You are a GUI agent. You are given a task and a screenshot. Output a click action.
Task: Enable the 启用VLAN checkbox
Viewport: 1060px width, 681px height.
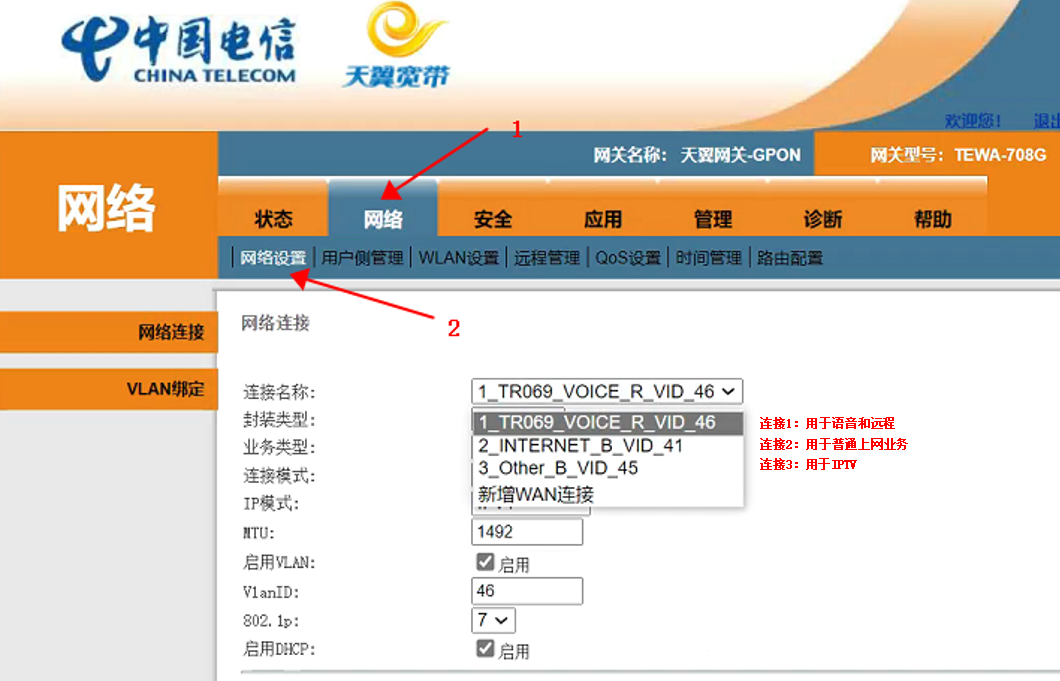(486, 562)
